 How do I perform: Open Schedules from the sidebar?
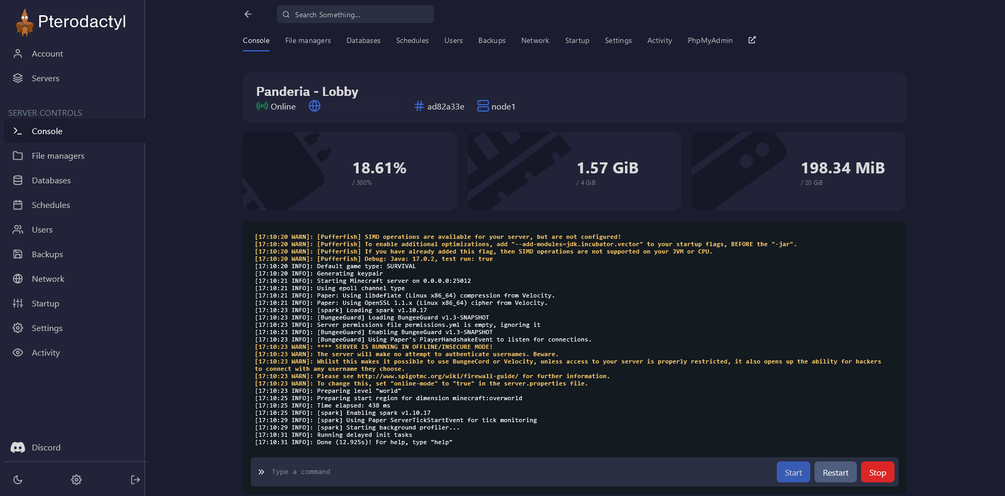[x=51, y=205]
